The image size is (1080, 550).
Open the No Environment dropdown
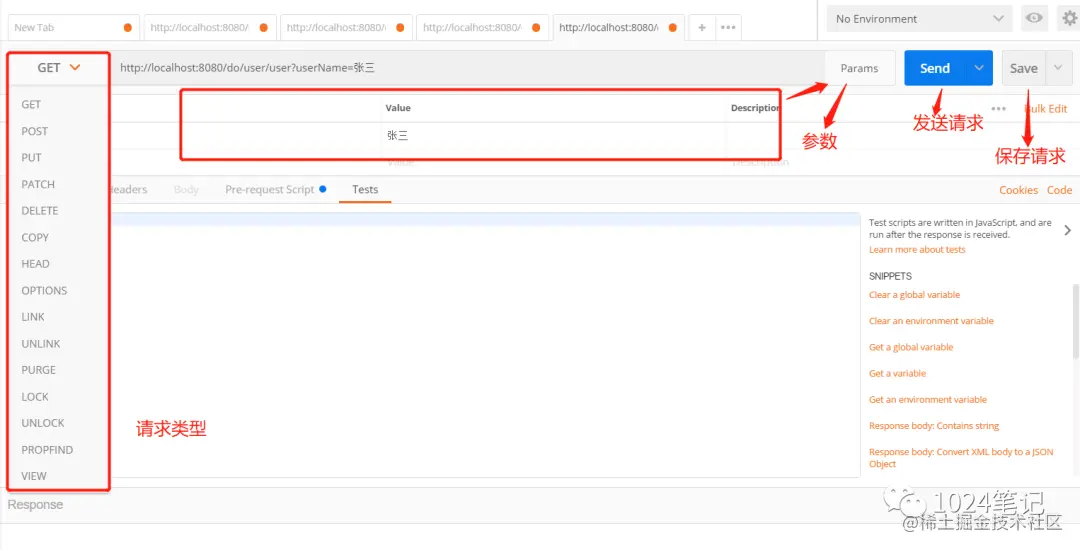coord(920,19)
